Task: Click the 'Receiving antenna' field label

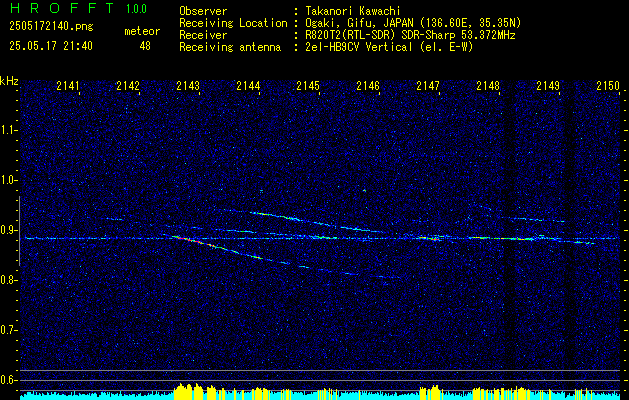Action: point(230,47)
